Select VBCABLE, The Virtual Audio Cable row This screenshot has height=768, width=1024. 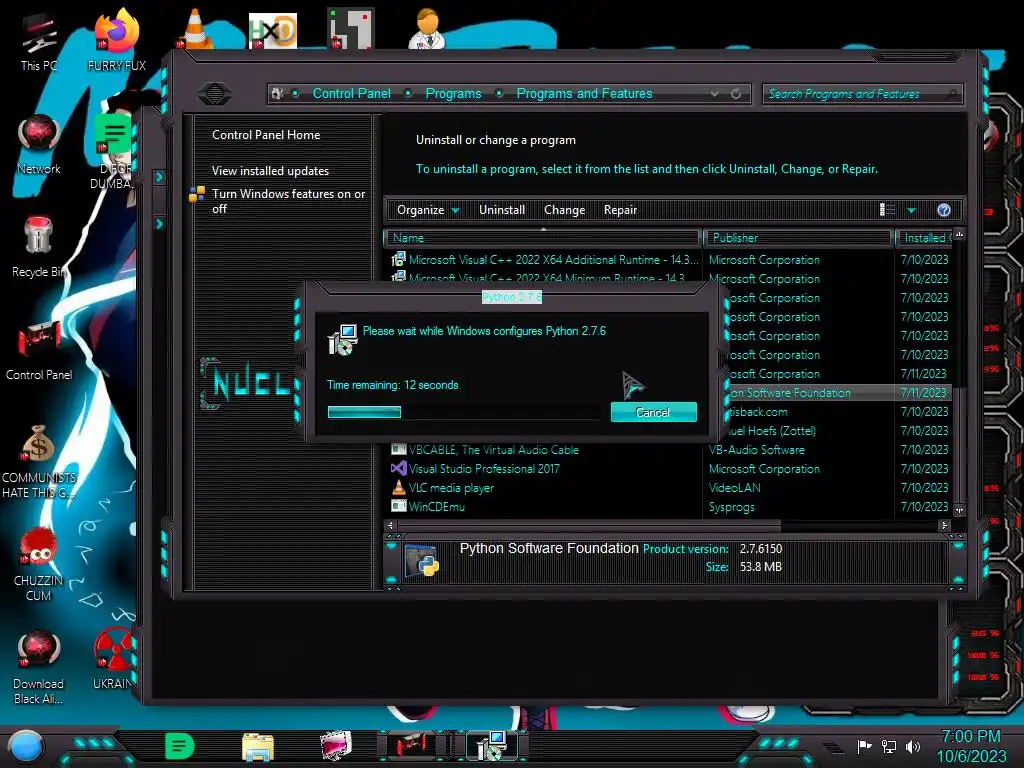(x=670, y=449)
